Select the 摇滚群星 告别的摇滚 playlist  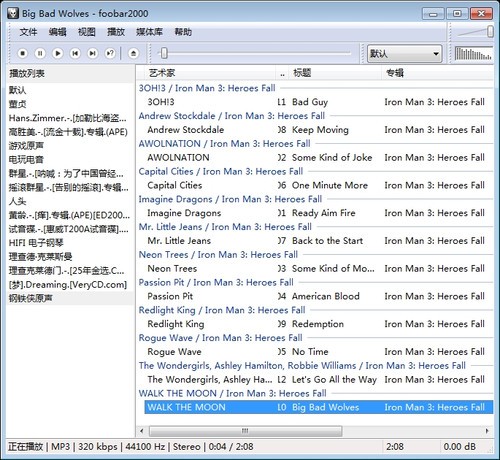pos(70,187)
